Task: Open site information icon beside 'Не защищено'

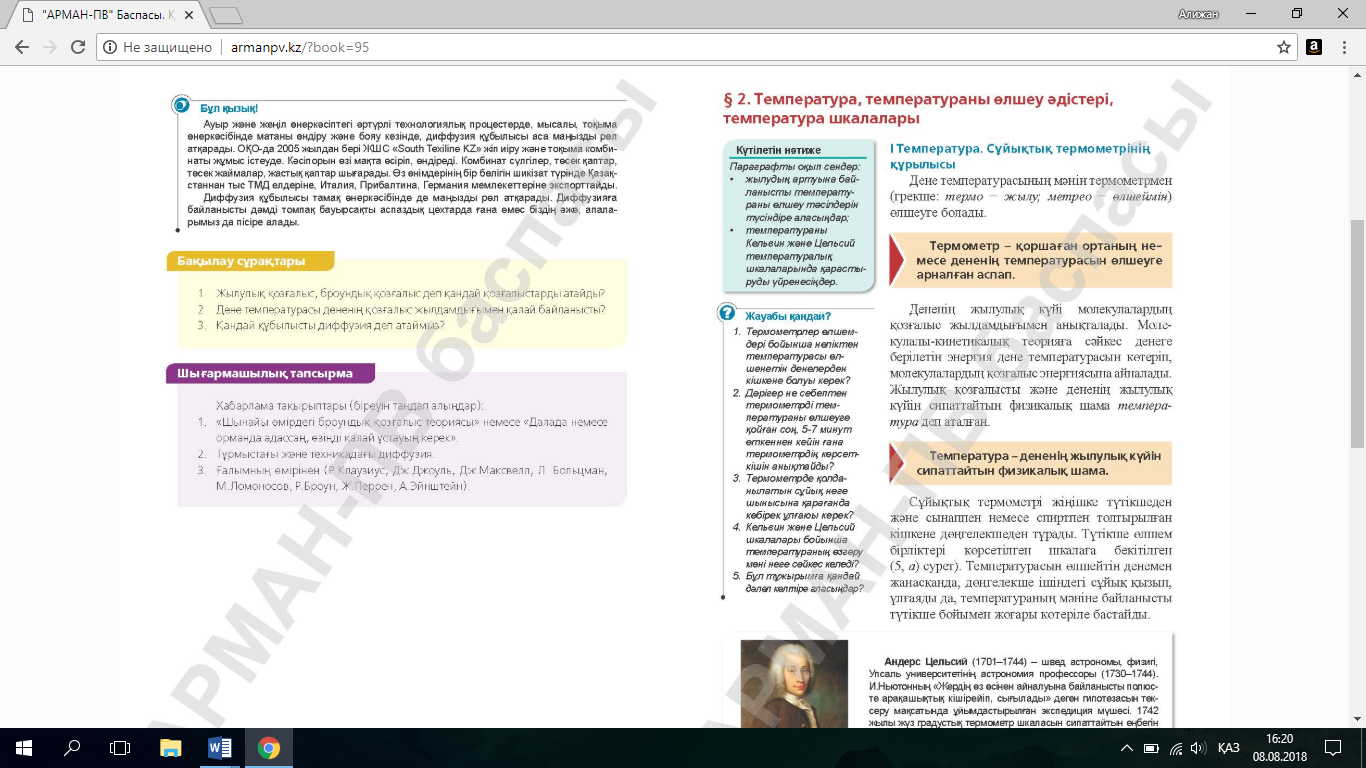Action: tap(110, 47)
